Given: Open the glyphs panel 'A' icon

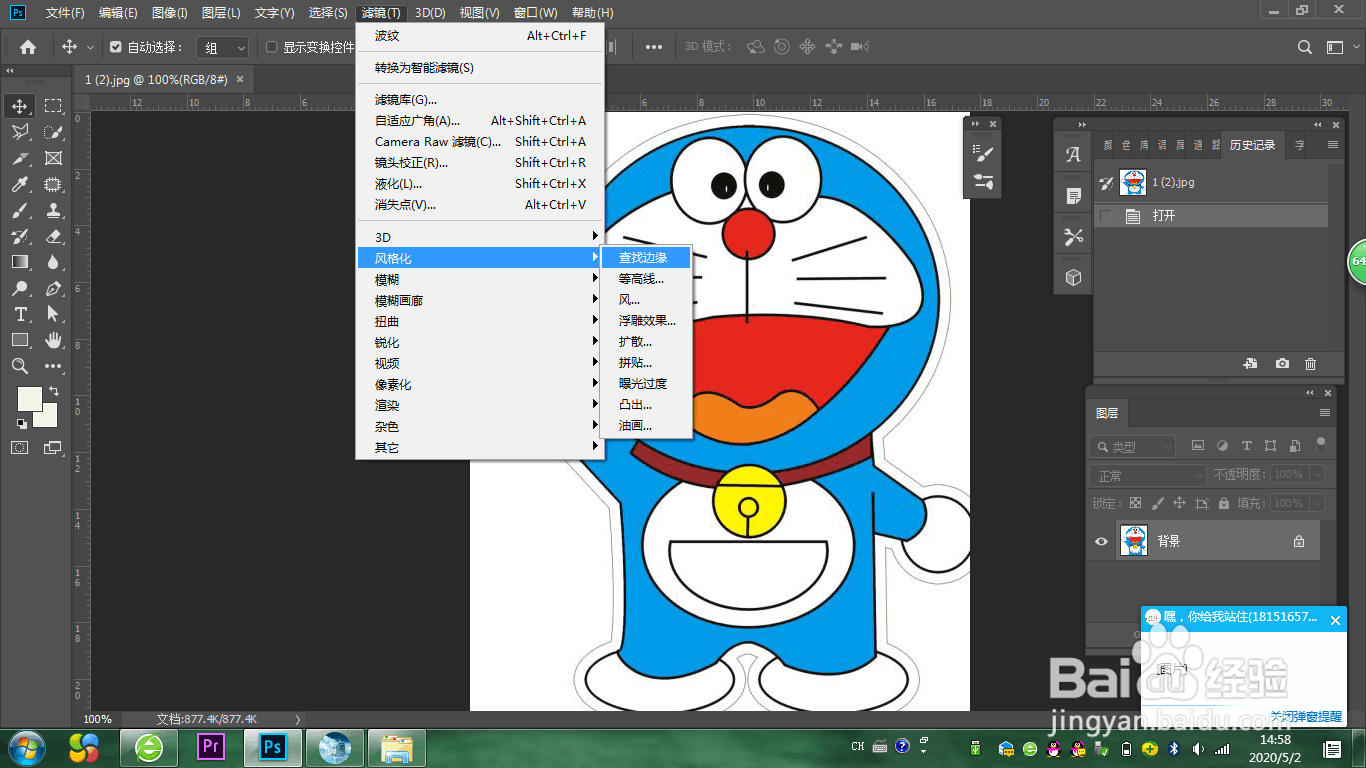Looking at the screenshot, I should tap(1074, 154).
